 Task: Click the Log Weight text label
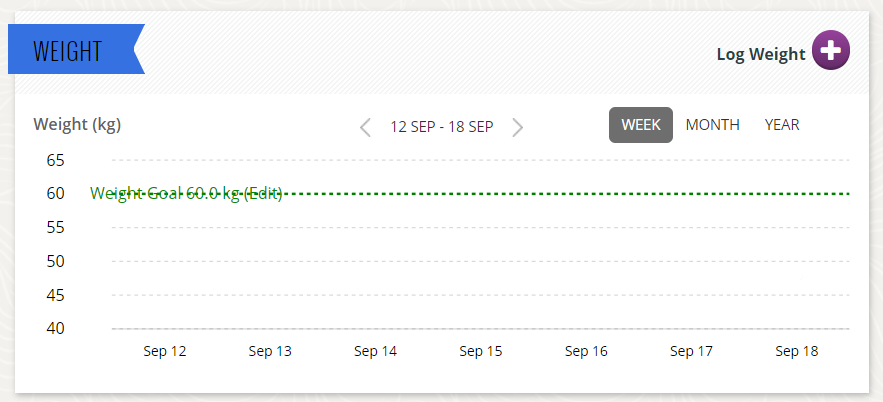pyautogui.click(x=761, y=54)
